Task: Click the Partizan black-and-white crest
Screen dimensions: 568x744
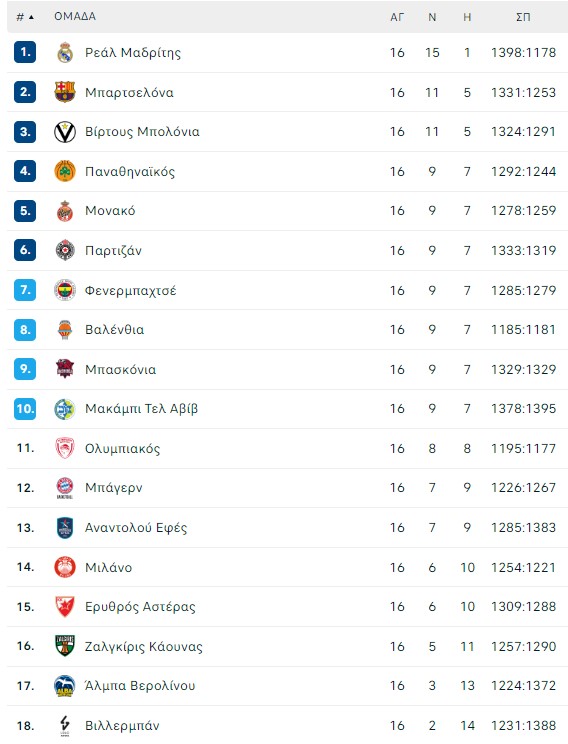Action: 65,251
